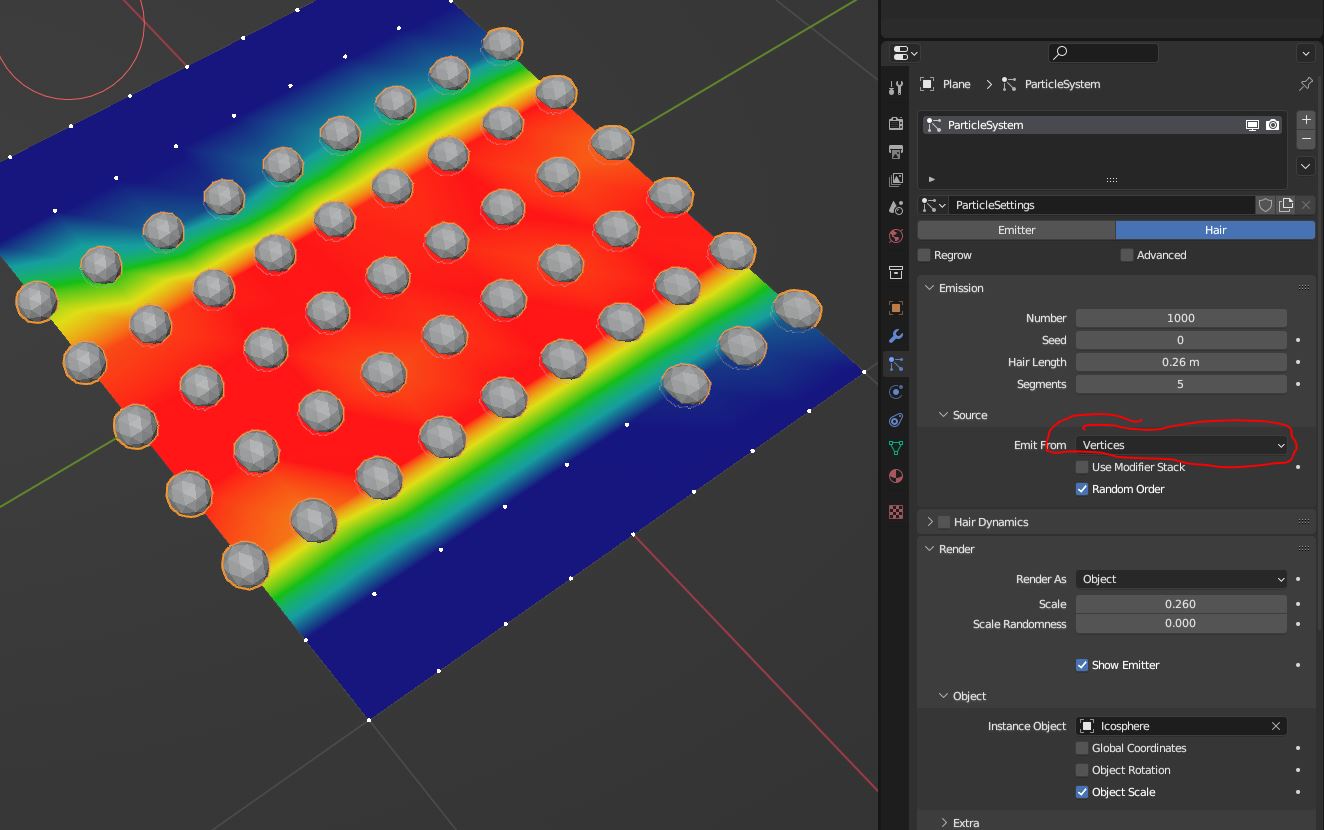Viewport: 1324px width, 830px height.
Task: Open the Modifier properties wrench tab
Action: click(896, 336)
